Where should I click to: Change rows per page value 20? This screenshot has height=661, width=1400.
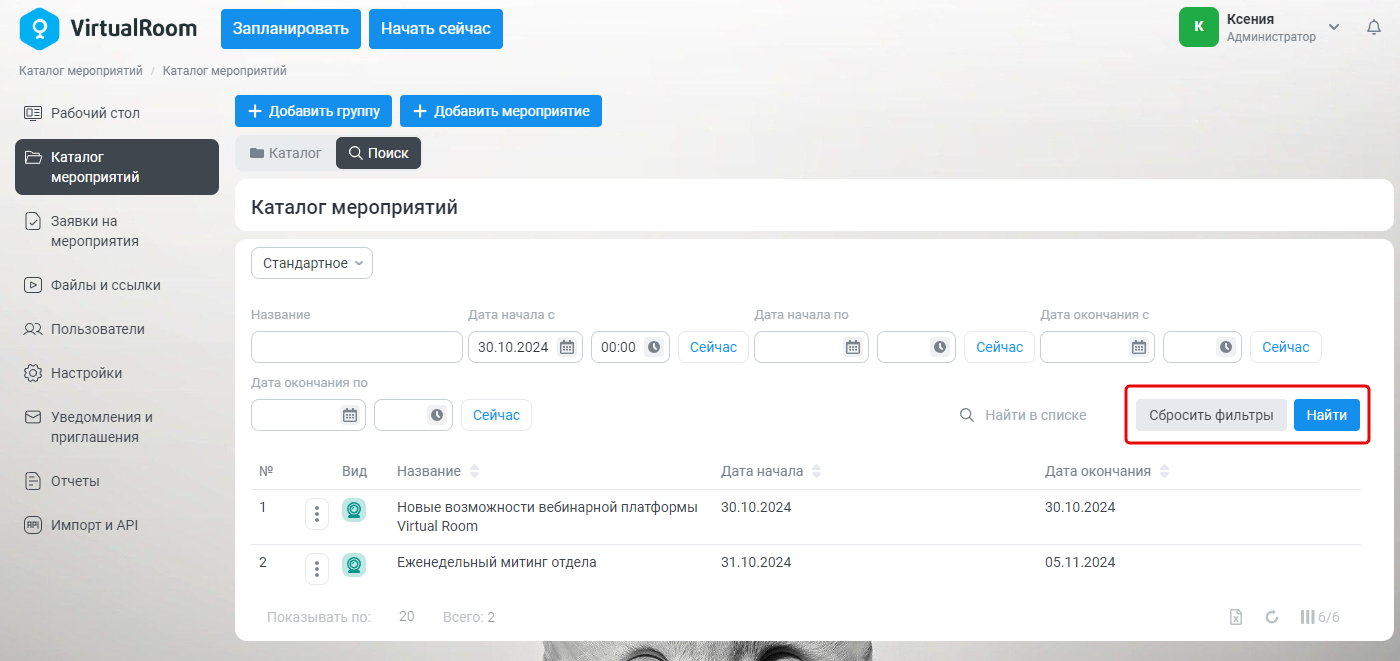pos(407,617)
